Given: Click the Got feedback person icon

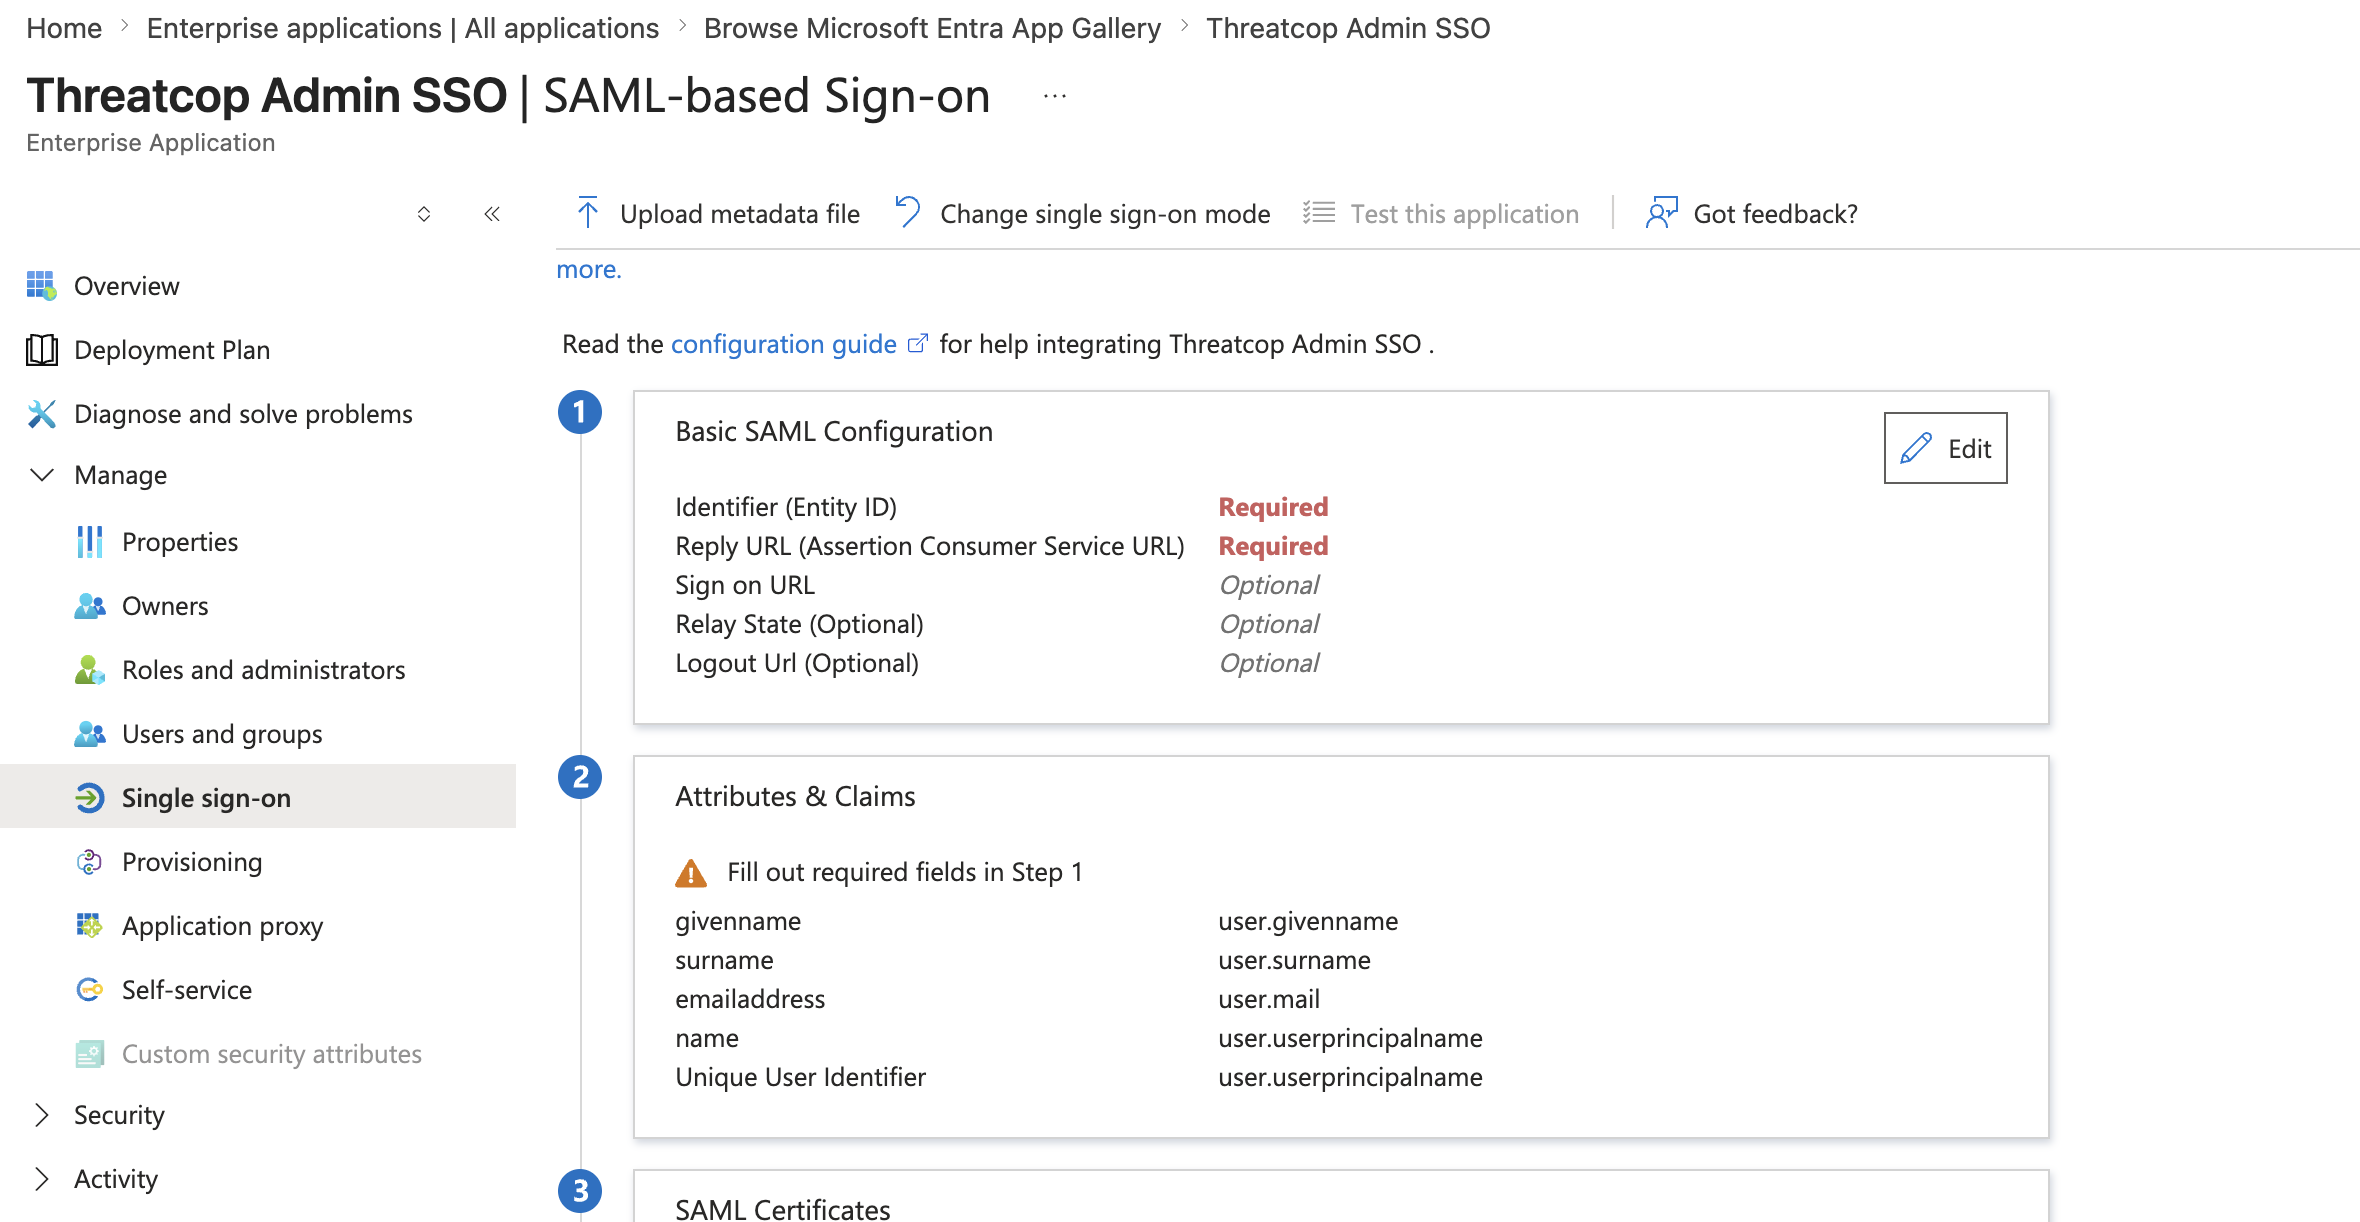Looking at the screenshot, I should [x=1661, y=213].
